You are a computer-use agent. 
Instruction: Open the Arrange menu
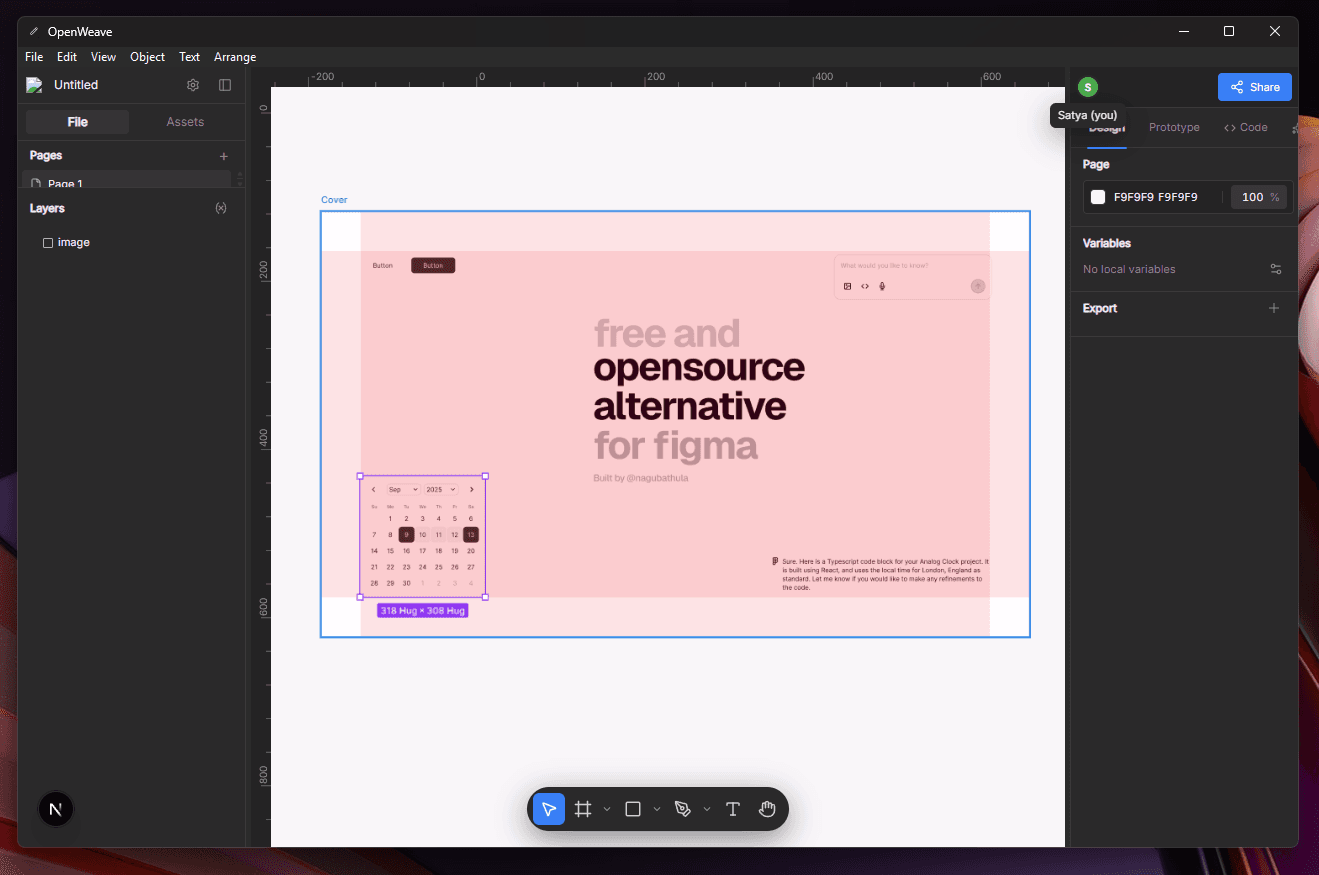(235, 57)
